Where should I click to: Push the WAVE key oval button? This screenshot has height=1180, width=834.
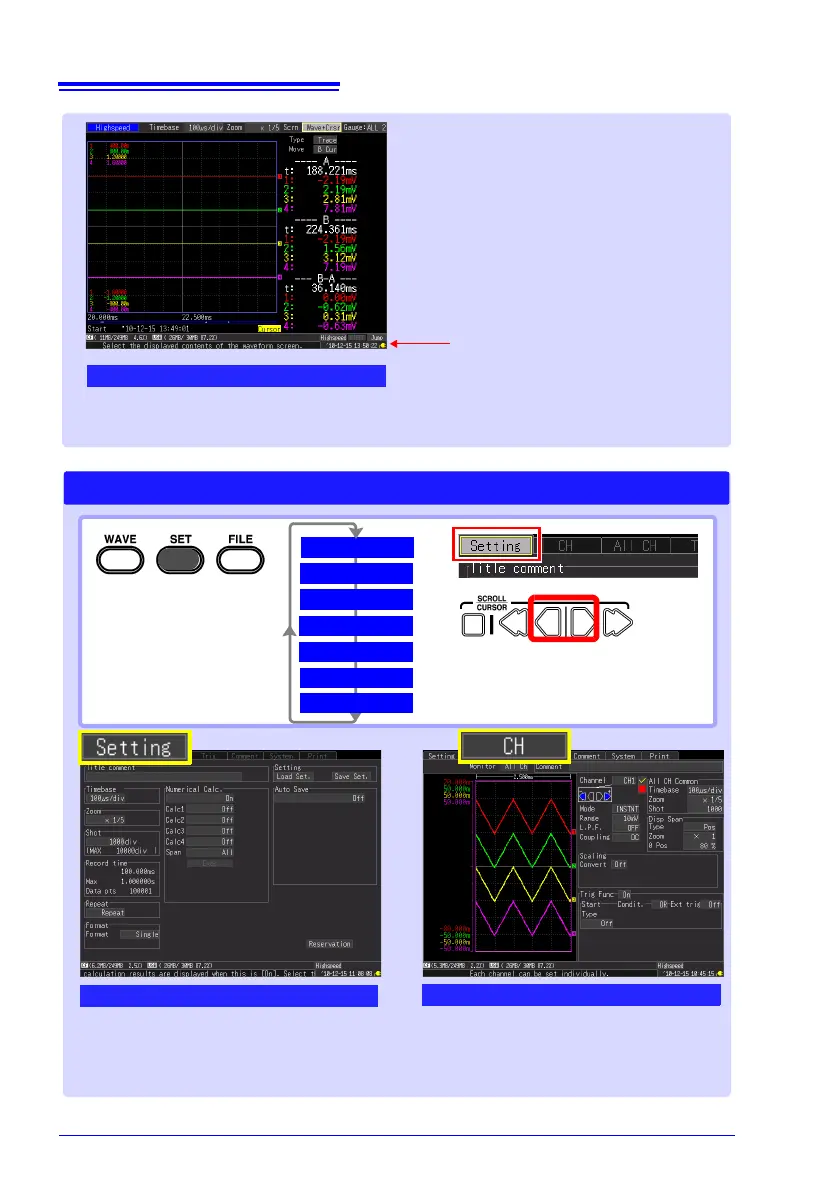pyautogui.click(x=120, y=560)
